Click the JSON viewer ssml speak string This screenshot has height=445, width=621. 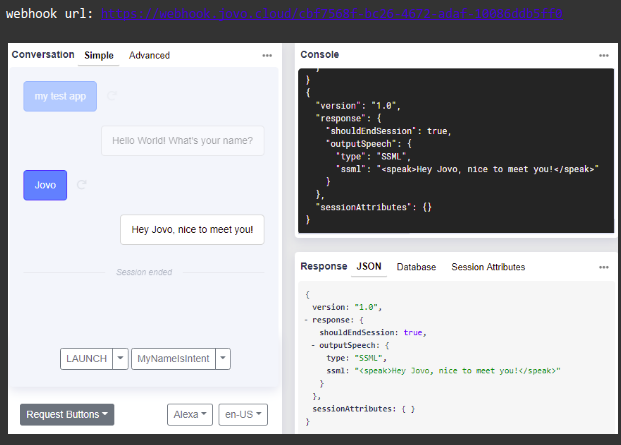coord(457,371)
